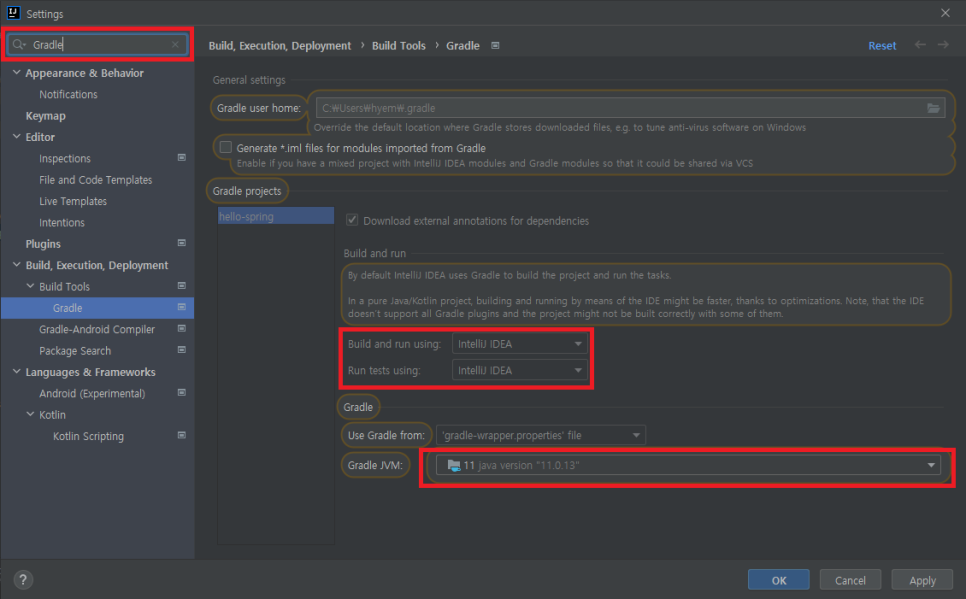966x599 pixels.
Task: Collapse Build, Execution, Deployment section
Action: pyautogui.click(x=17, y=265)
